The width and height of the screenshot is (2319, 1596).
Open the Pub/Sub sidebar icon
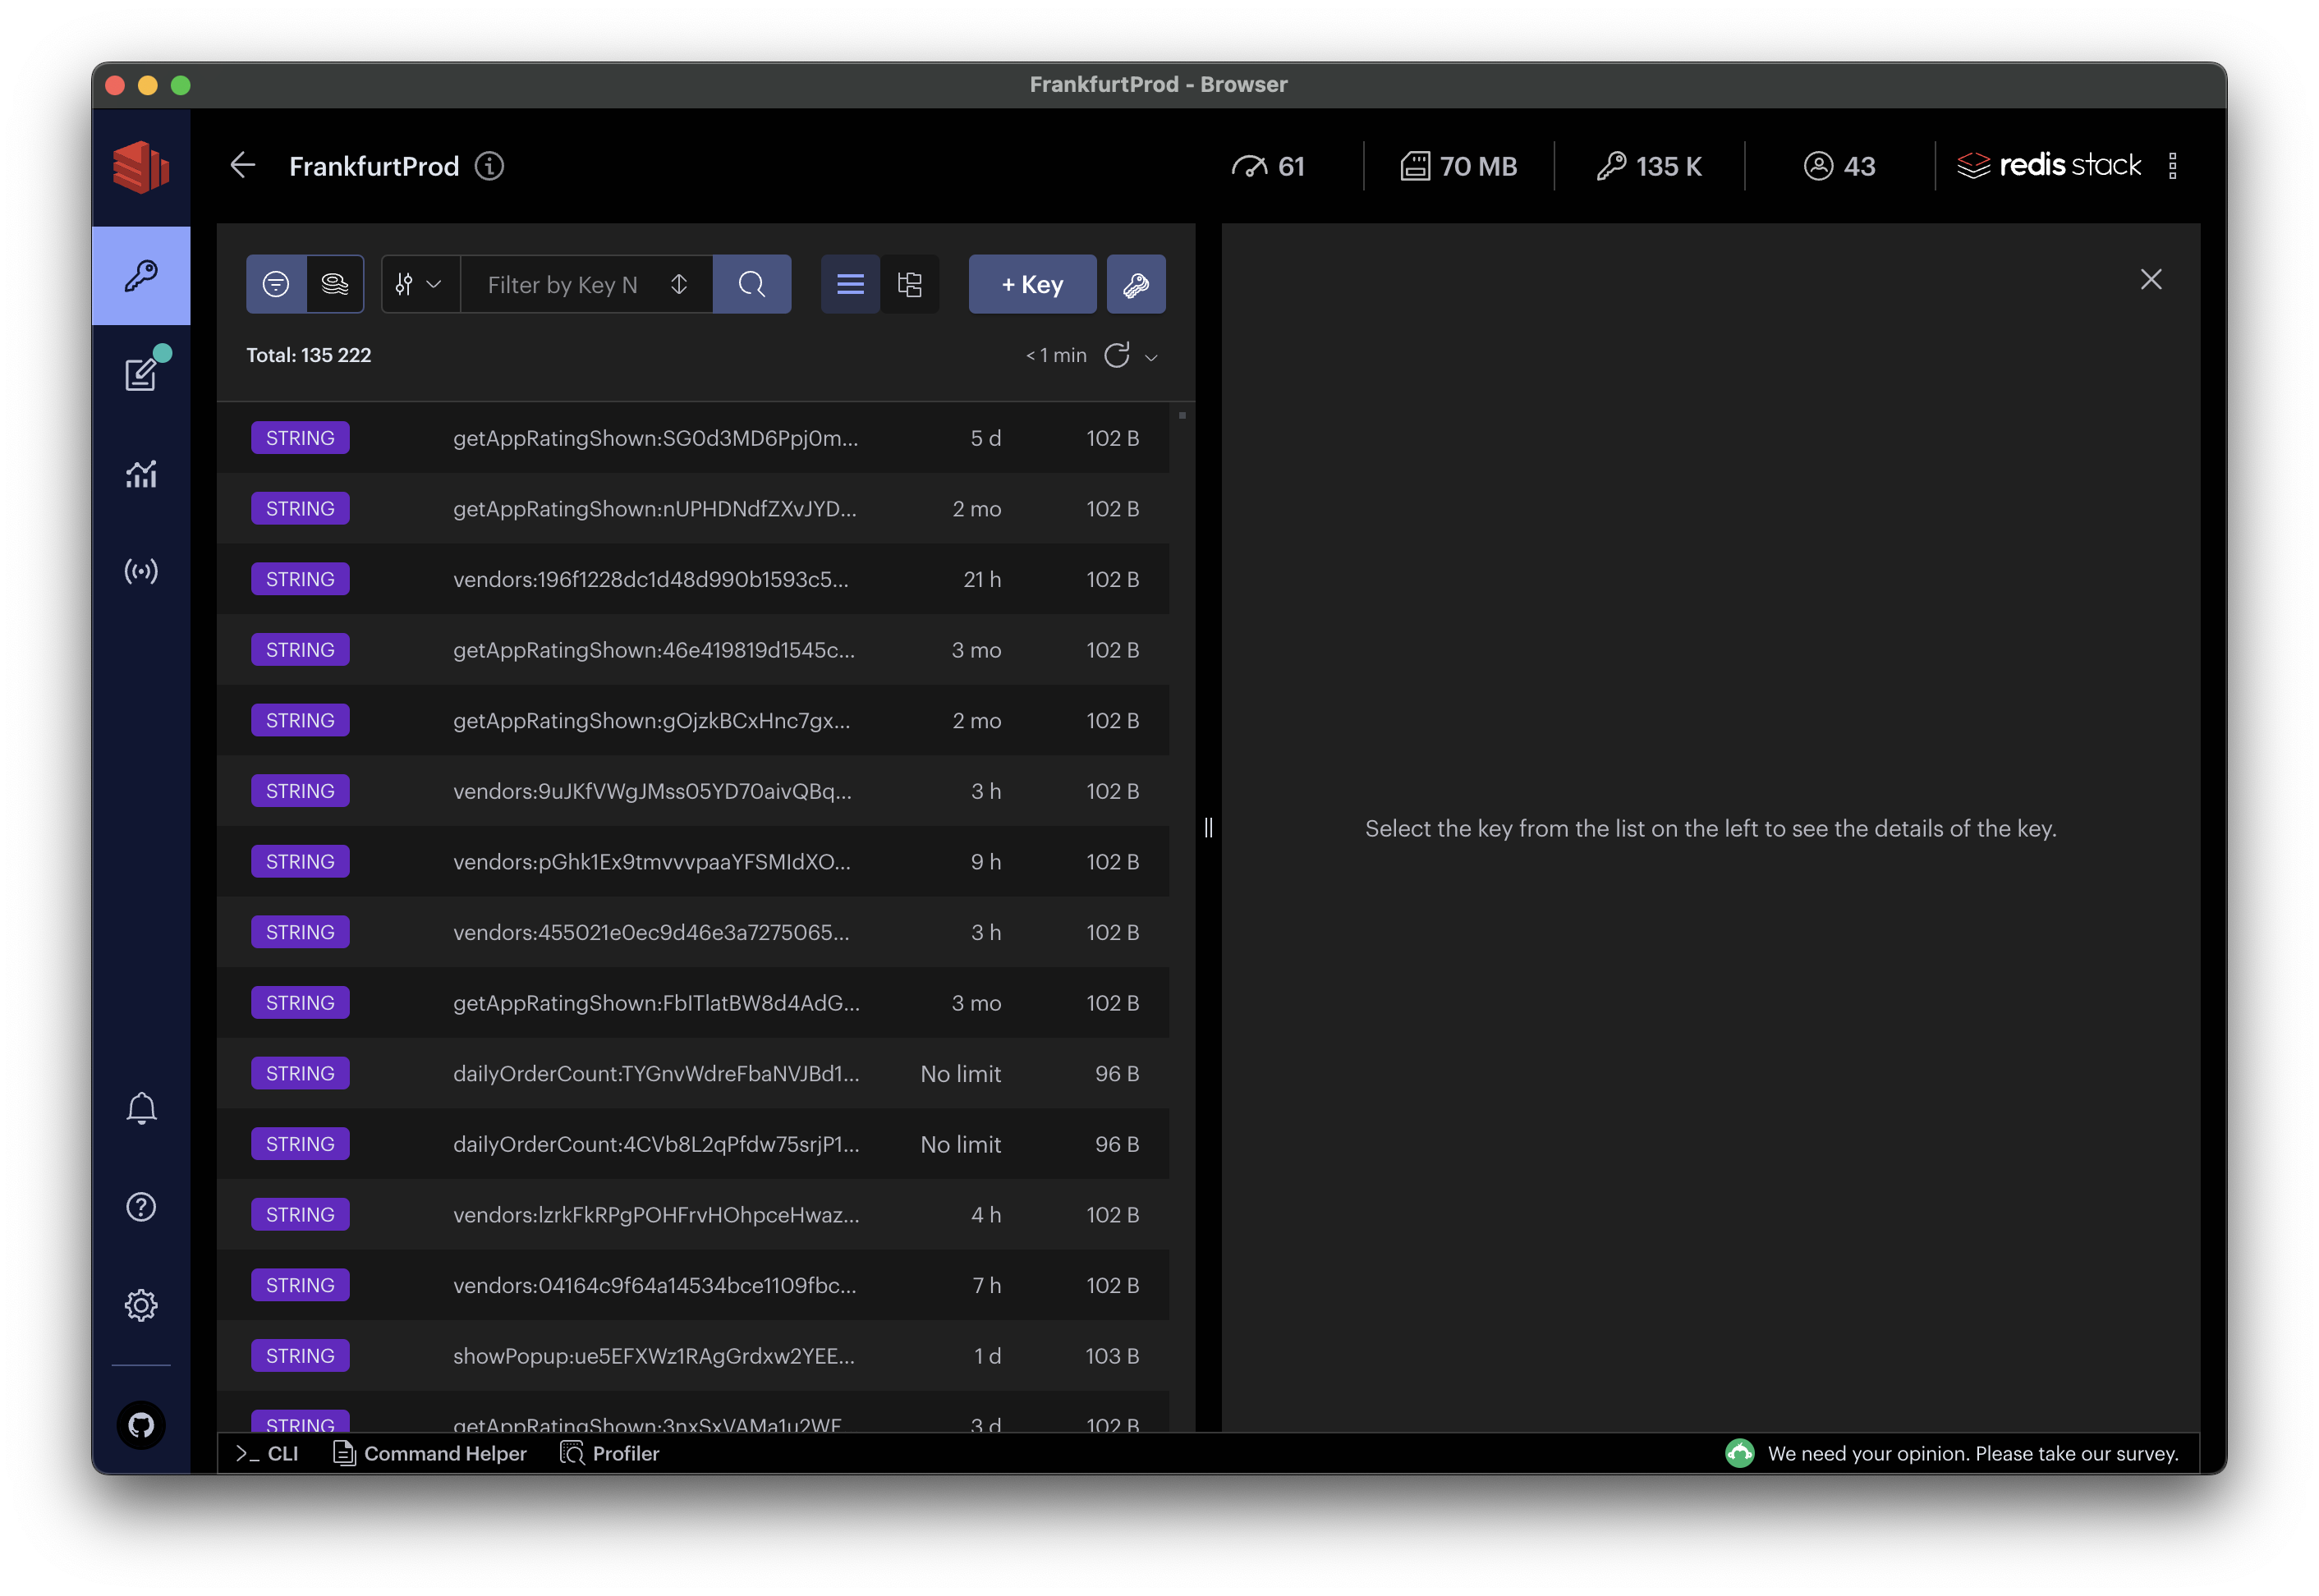pyautogui.click(x=141, y=571)
